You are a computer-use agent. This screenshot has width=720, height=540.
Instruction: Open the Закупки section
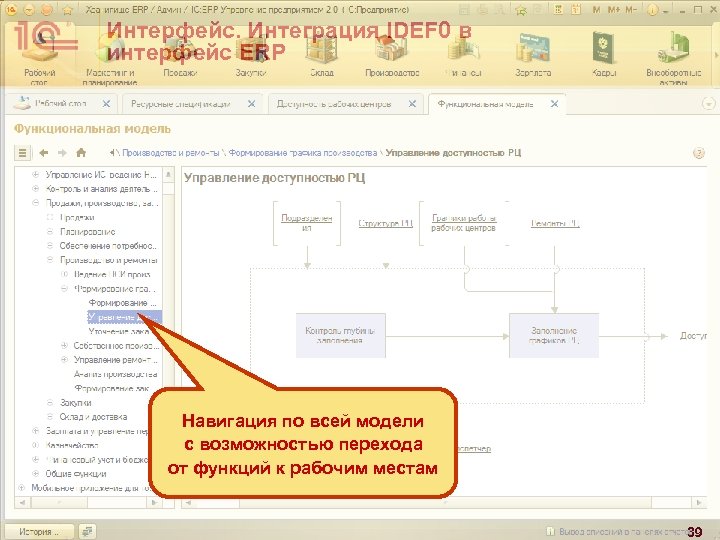pos(251,54)
